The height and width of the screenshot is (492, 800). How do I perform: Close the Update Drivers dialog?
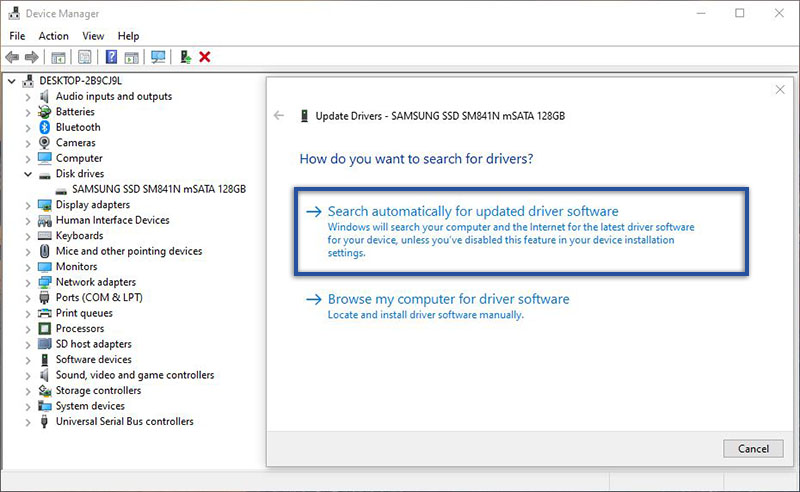(780, 90)
